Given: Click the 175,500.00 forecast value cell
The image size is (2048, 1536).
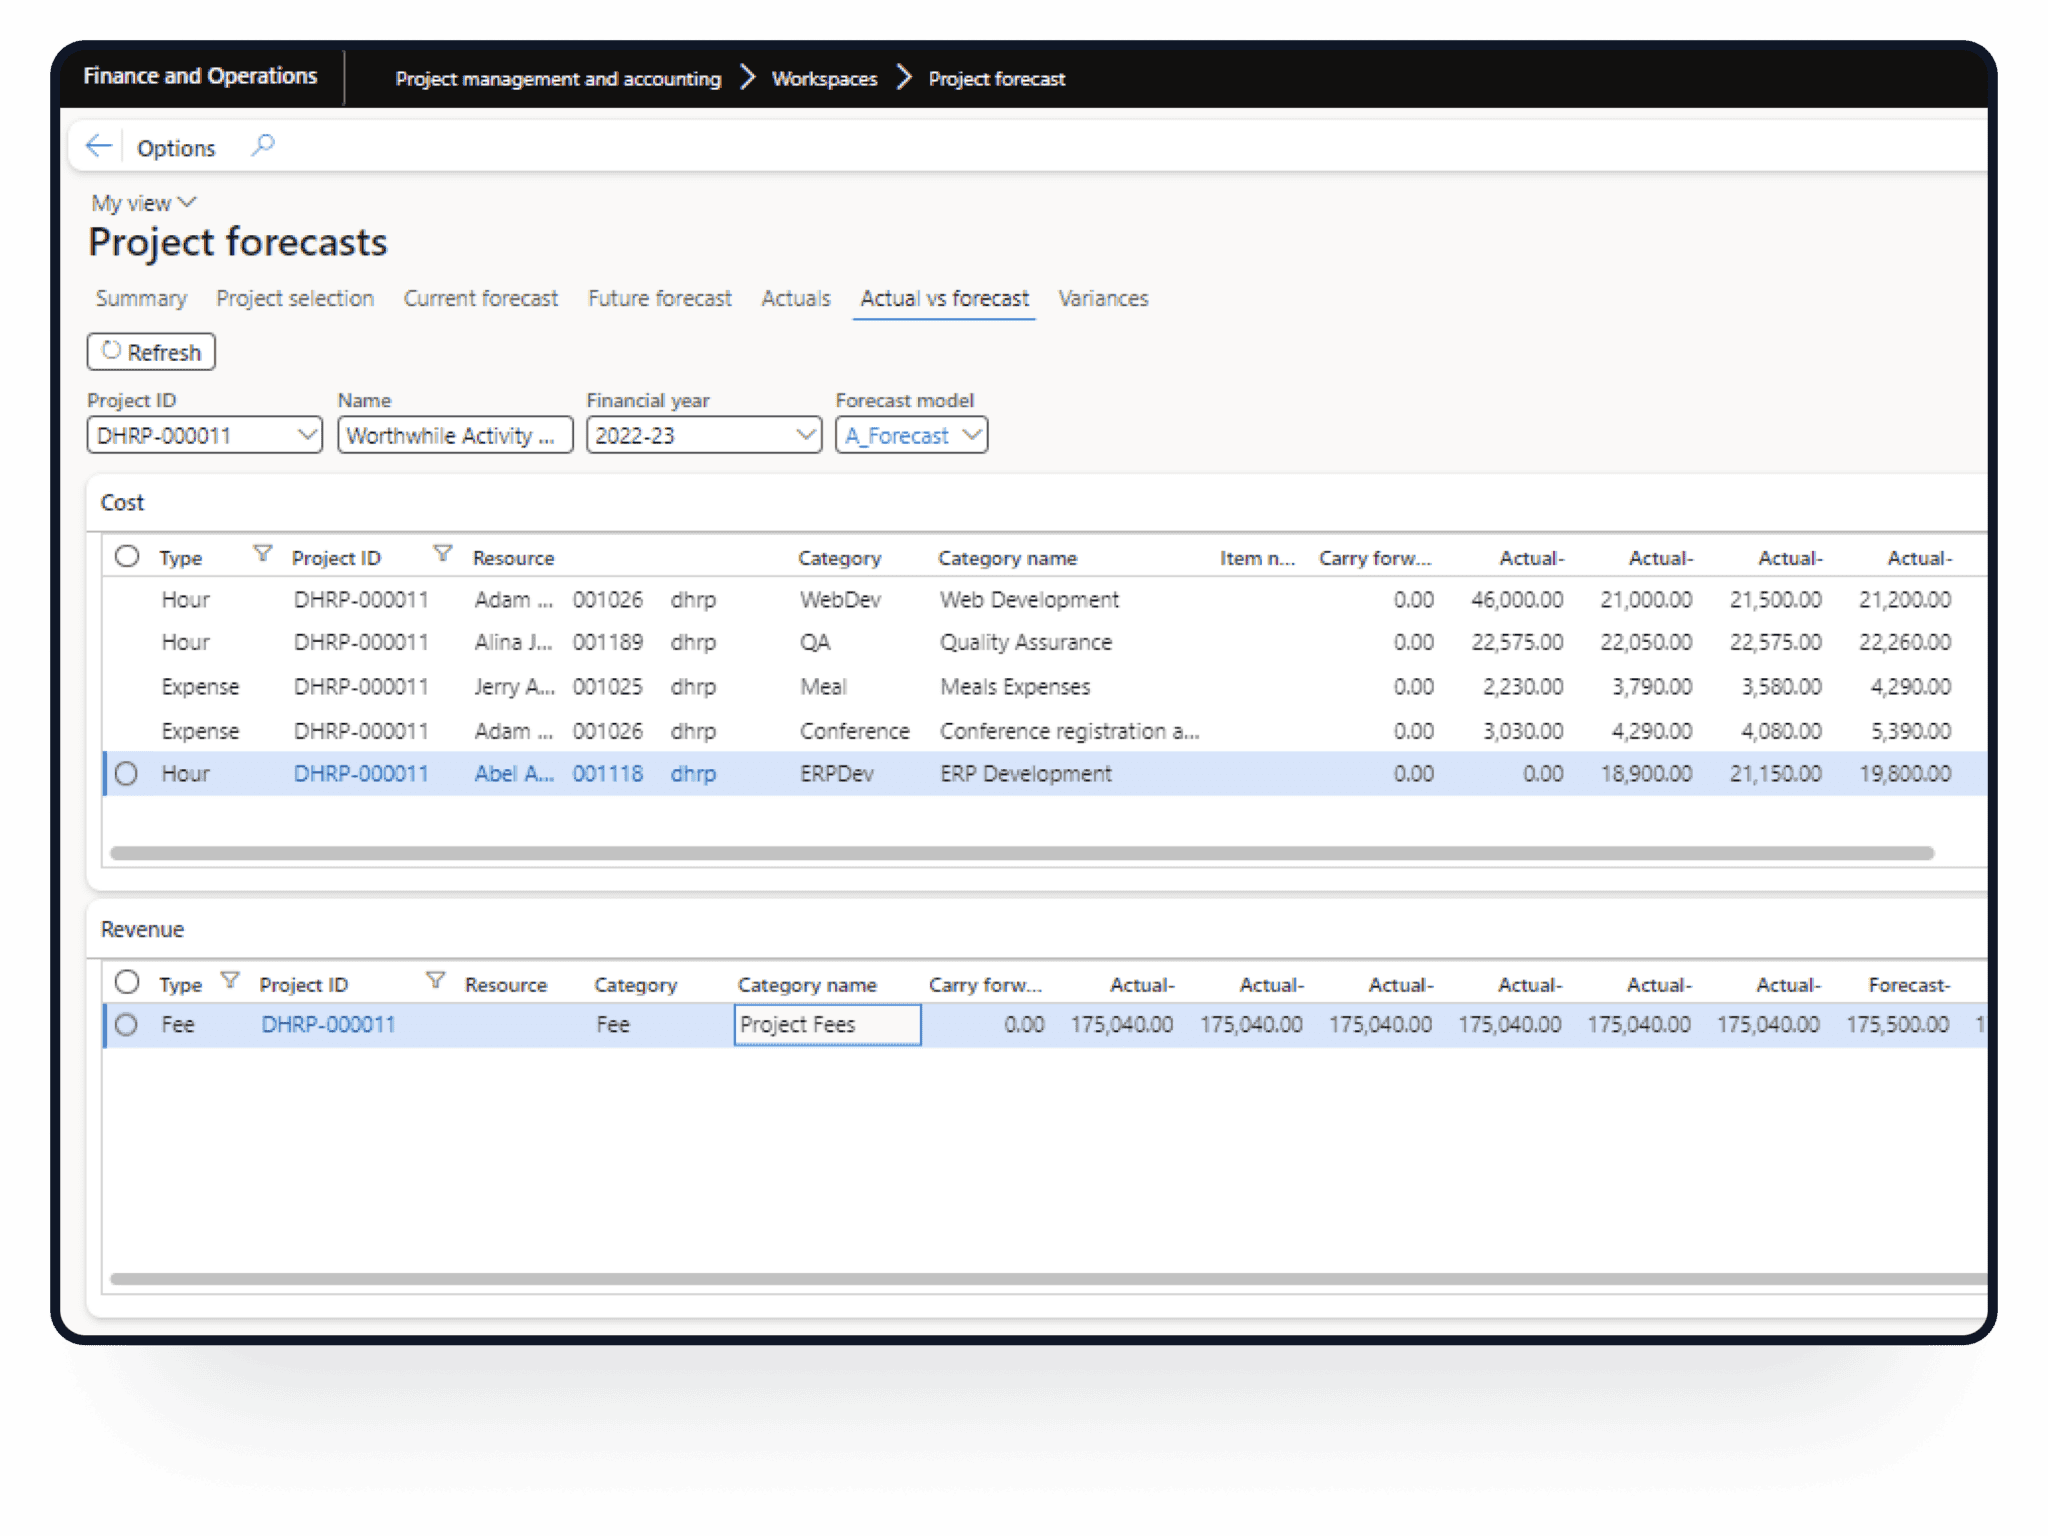Looking at the screenshot, I should click(1898, 1025).
